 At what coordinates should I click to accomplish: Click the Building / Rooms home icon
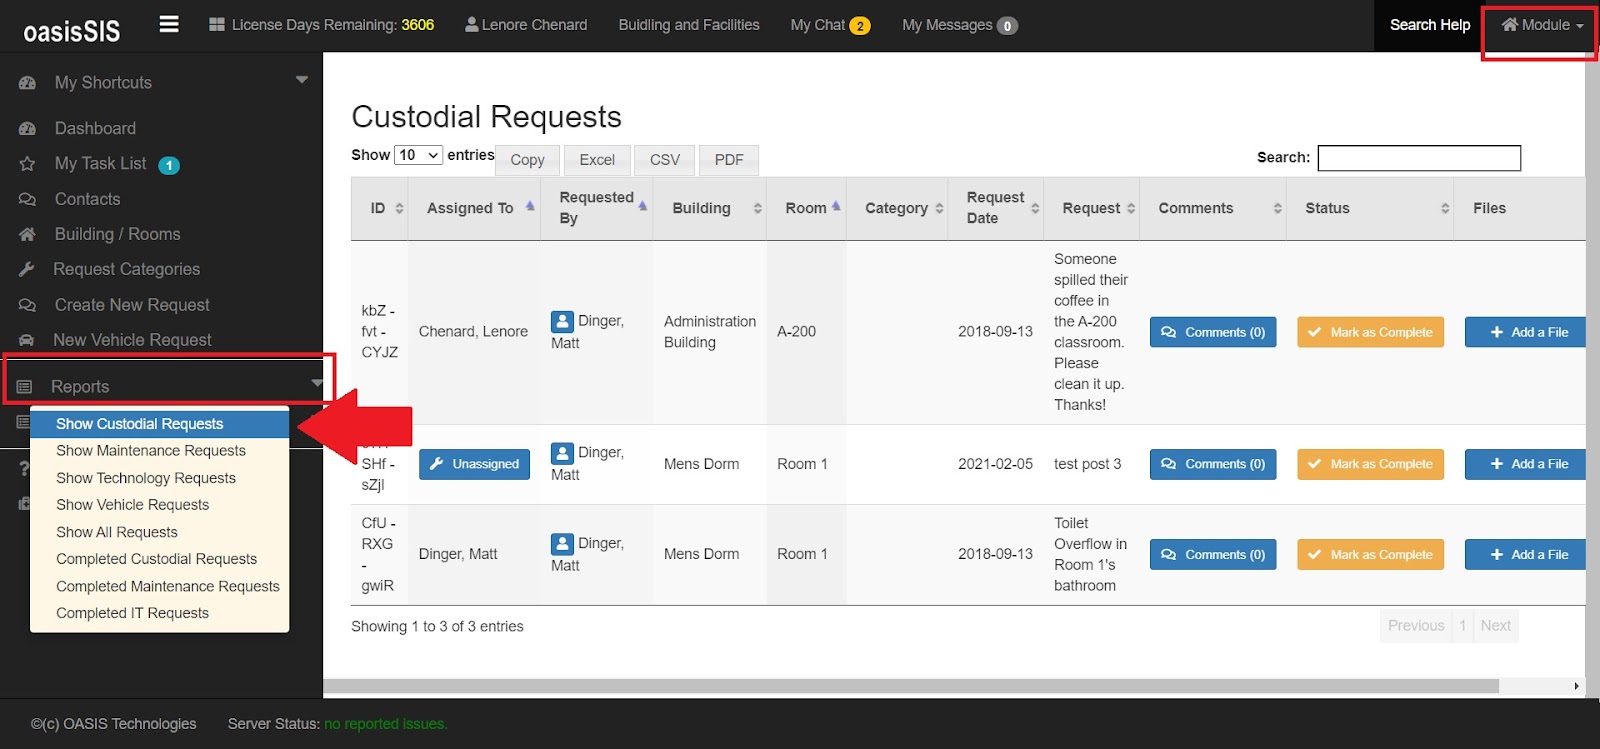(27, 235)
